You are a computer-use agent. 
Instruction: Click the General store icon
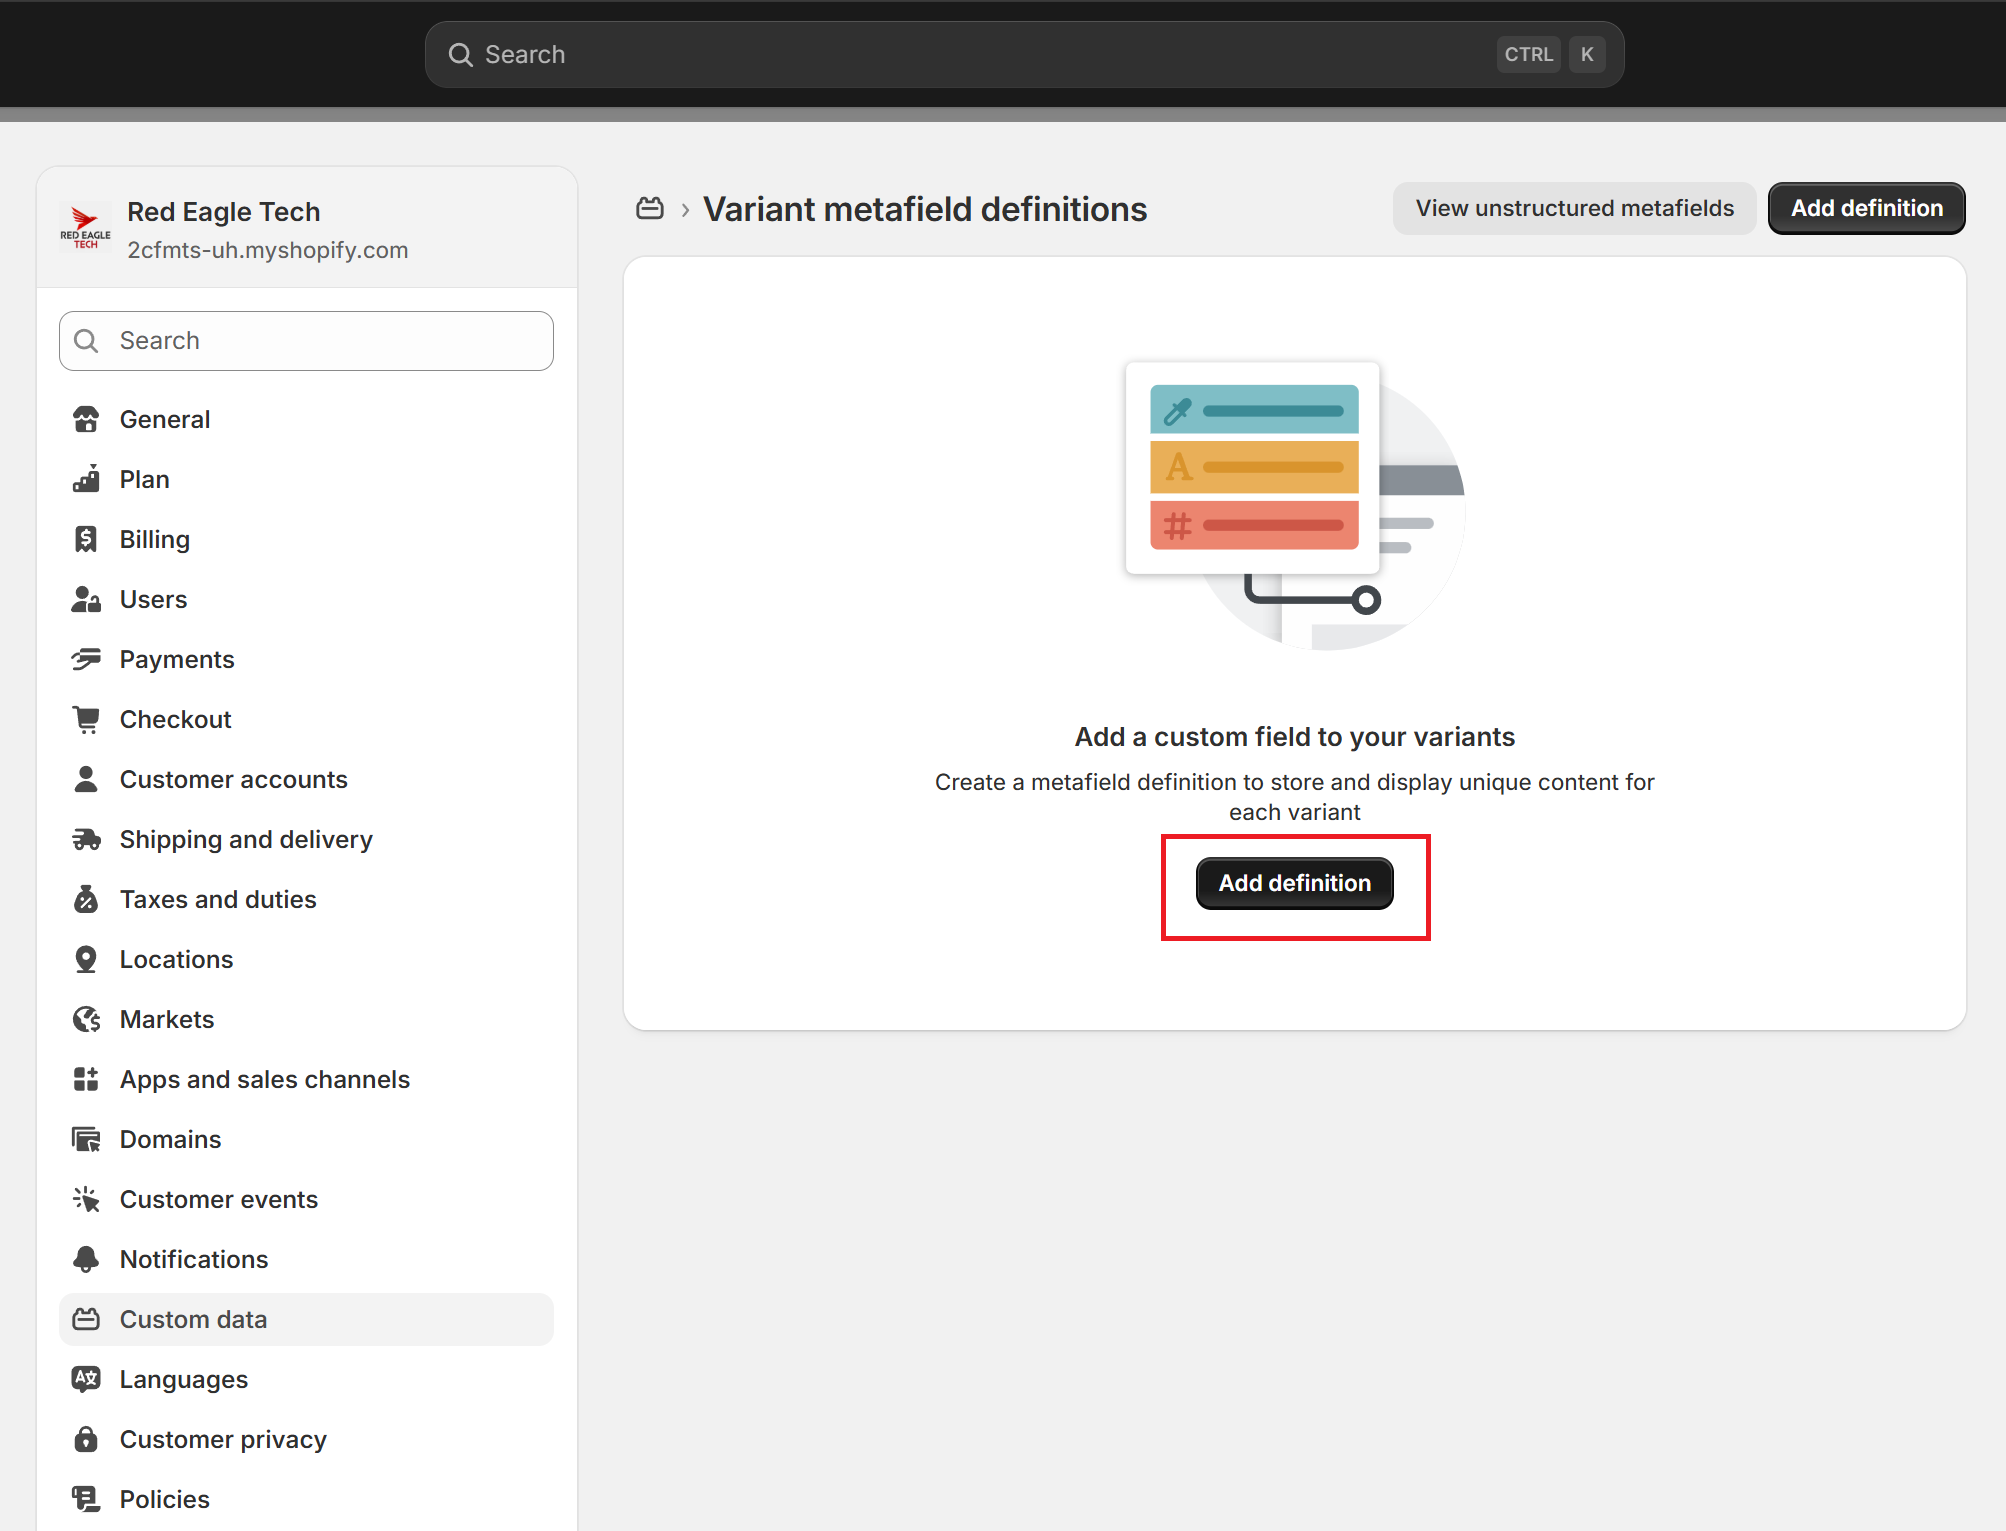pos(86,420)
